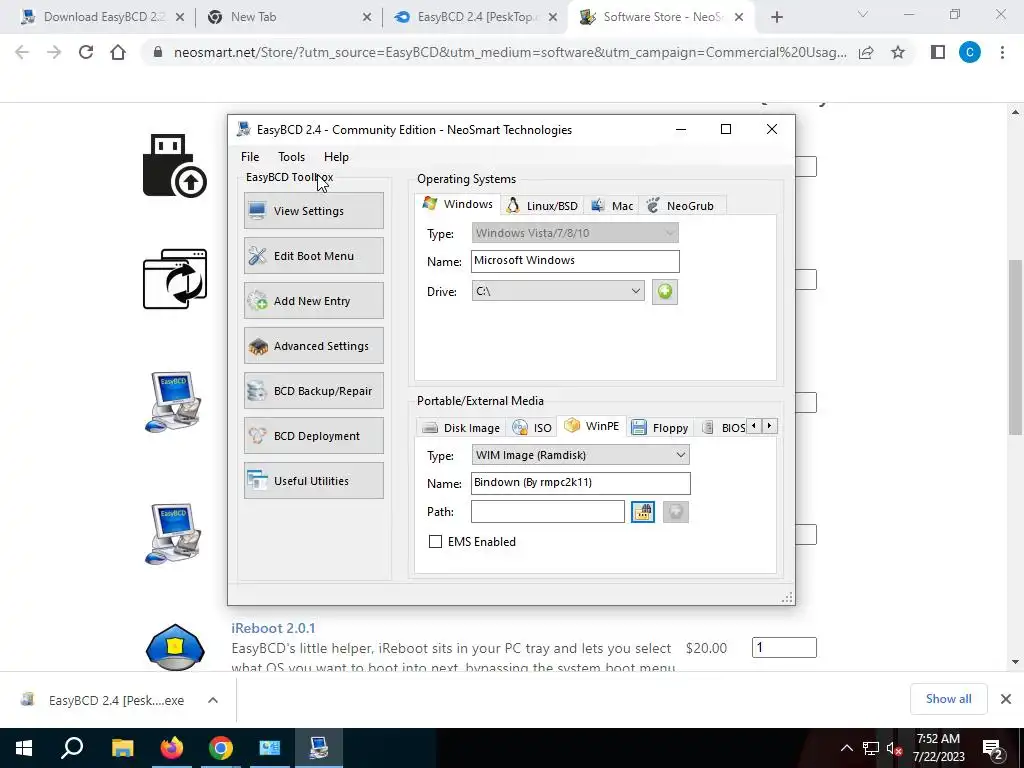Open the Chrome profile avatar
Screen dimensions: 1024x768
[970, 52]
